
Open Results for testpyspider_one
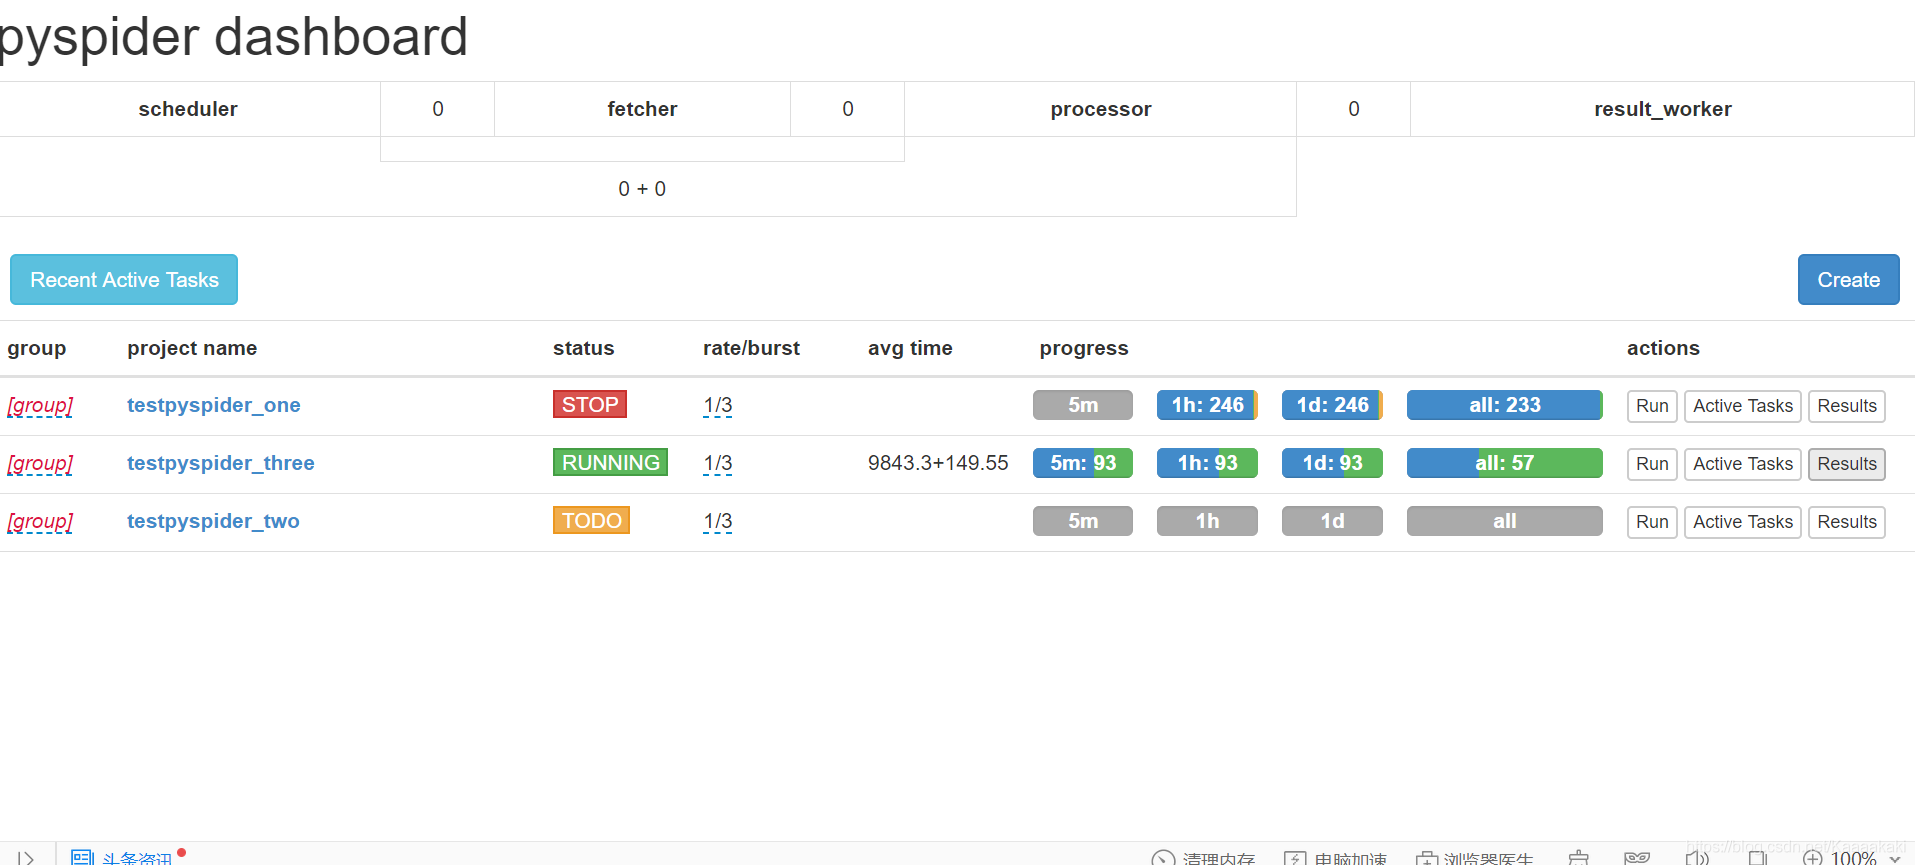point(1847,406)
